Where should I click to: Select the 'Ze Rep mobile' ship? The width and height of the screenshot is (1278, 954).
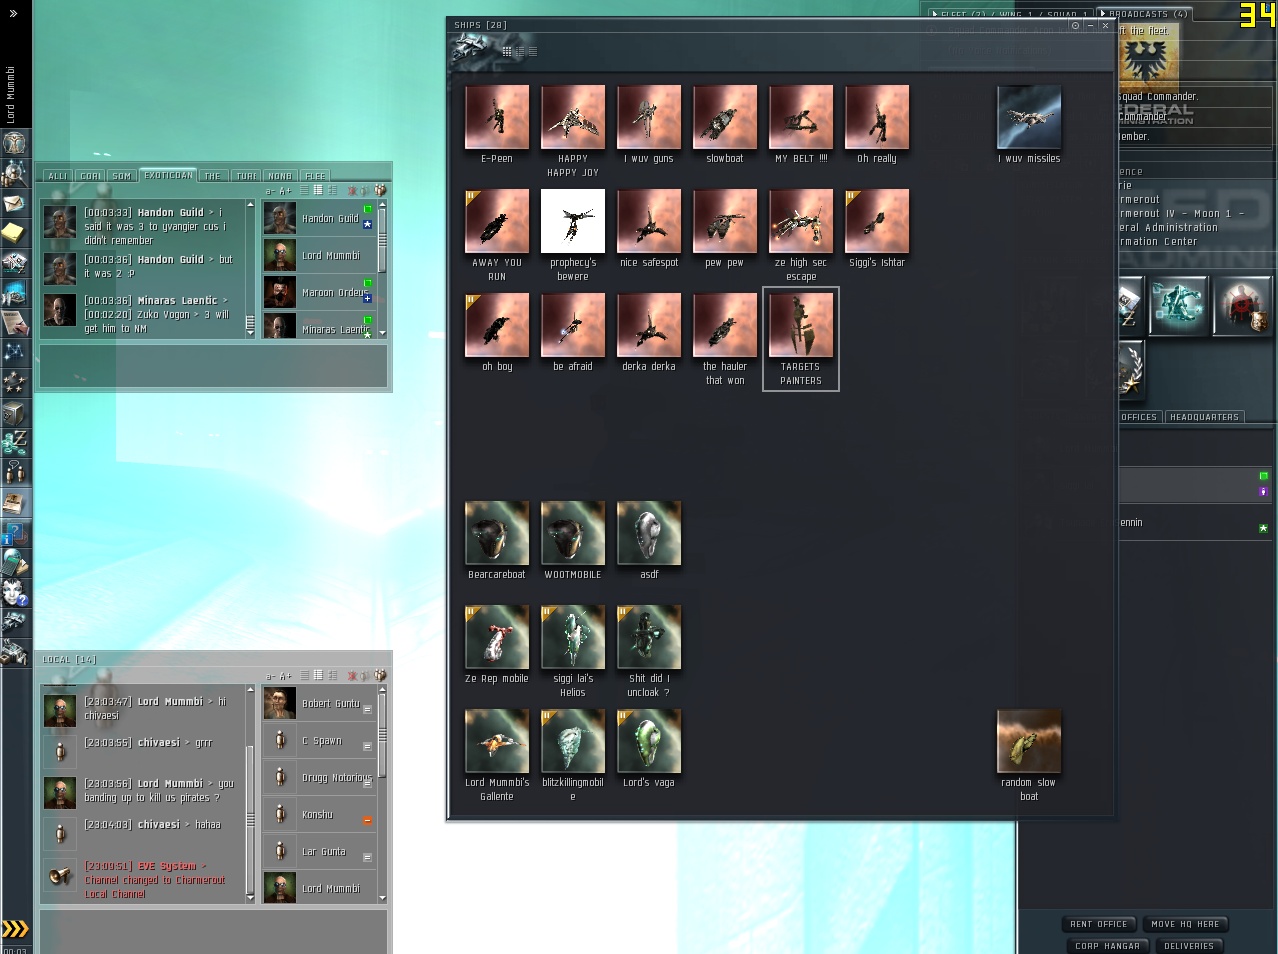[497, 644]
